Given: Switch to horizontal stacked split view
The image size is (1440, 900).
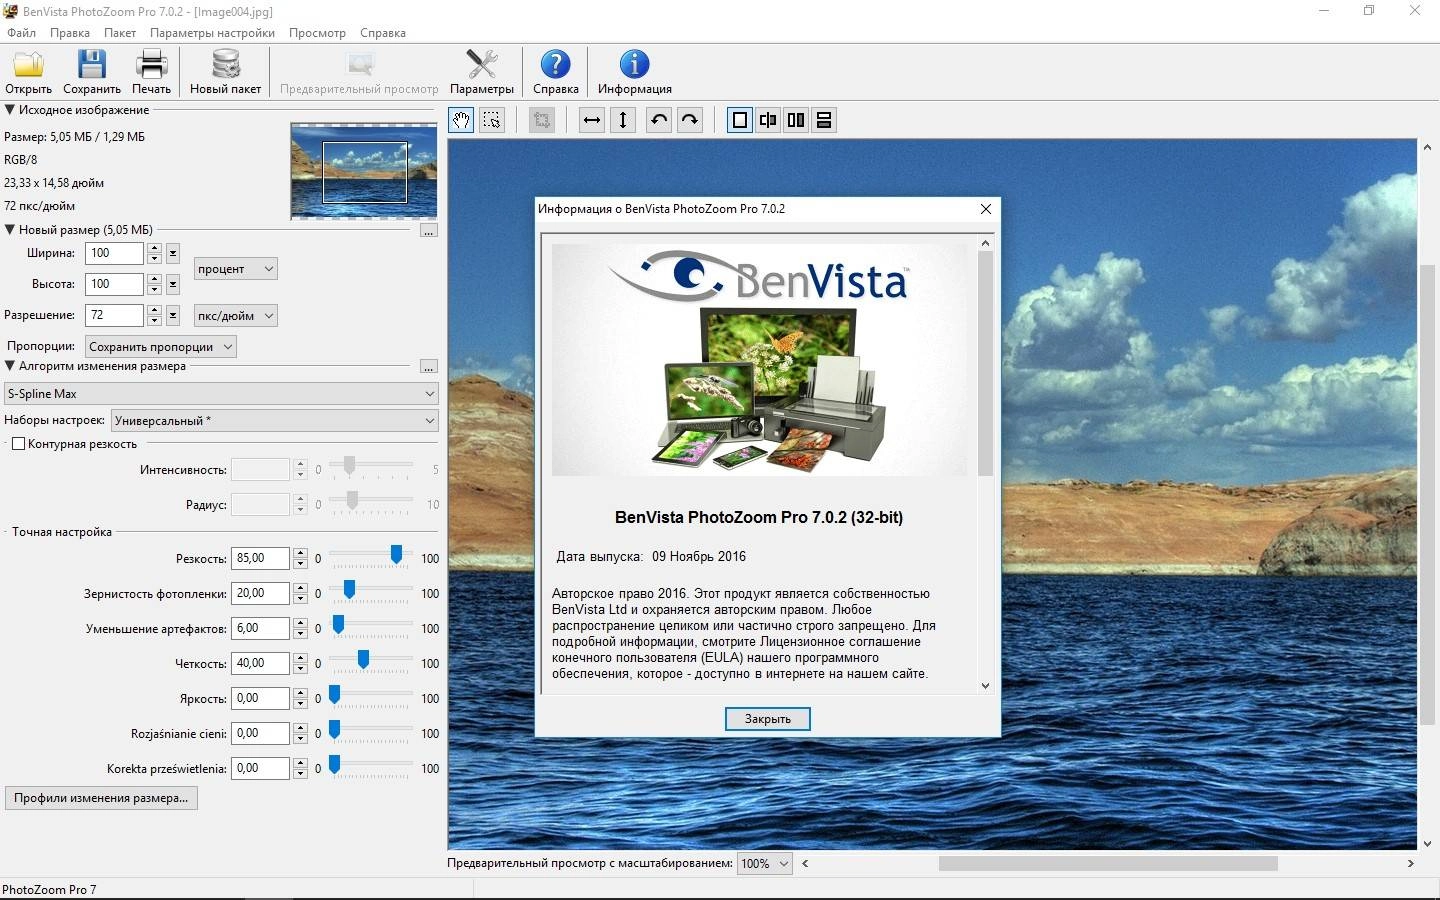Looking at the screenshot, I should click(x=824, y=120).
